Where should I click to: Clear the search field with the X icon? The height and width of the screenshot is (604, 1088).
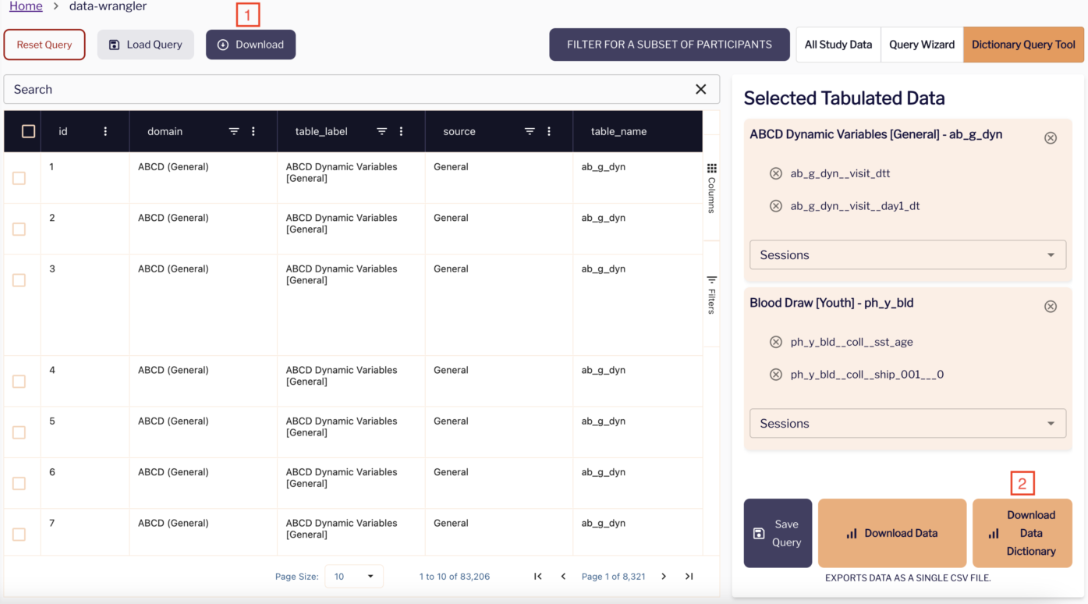point(701,89)
